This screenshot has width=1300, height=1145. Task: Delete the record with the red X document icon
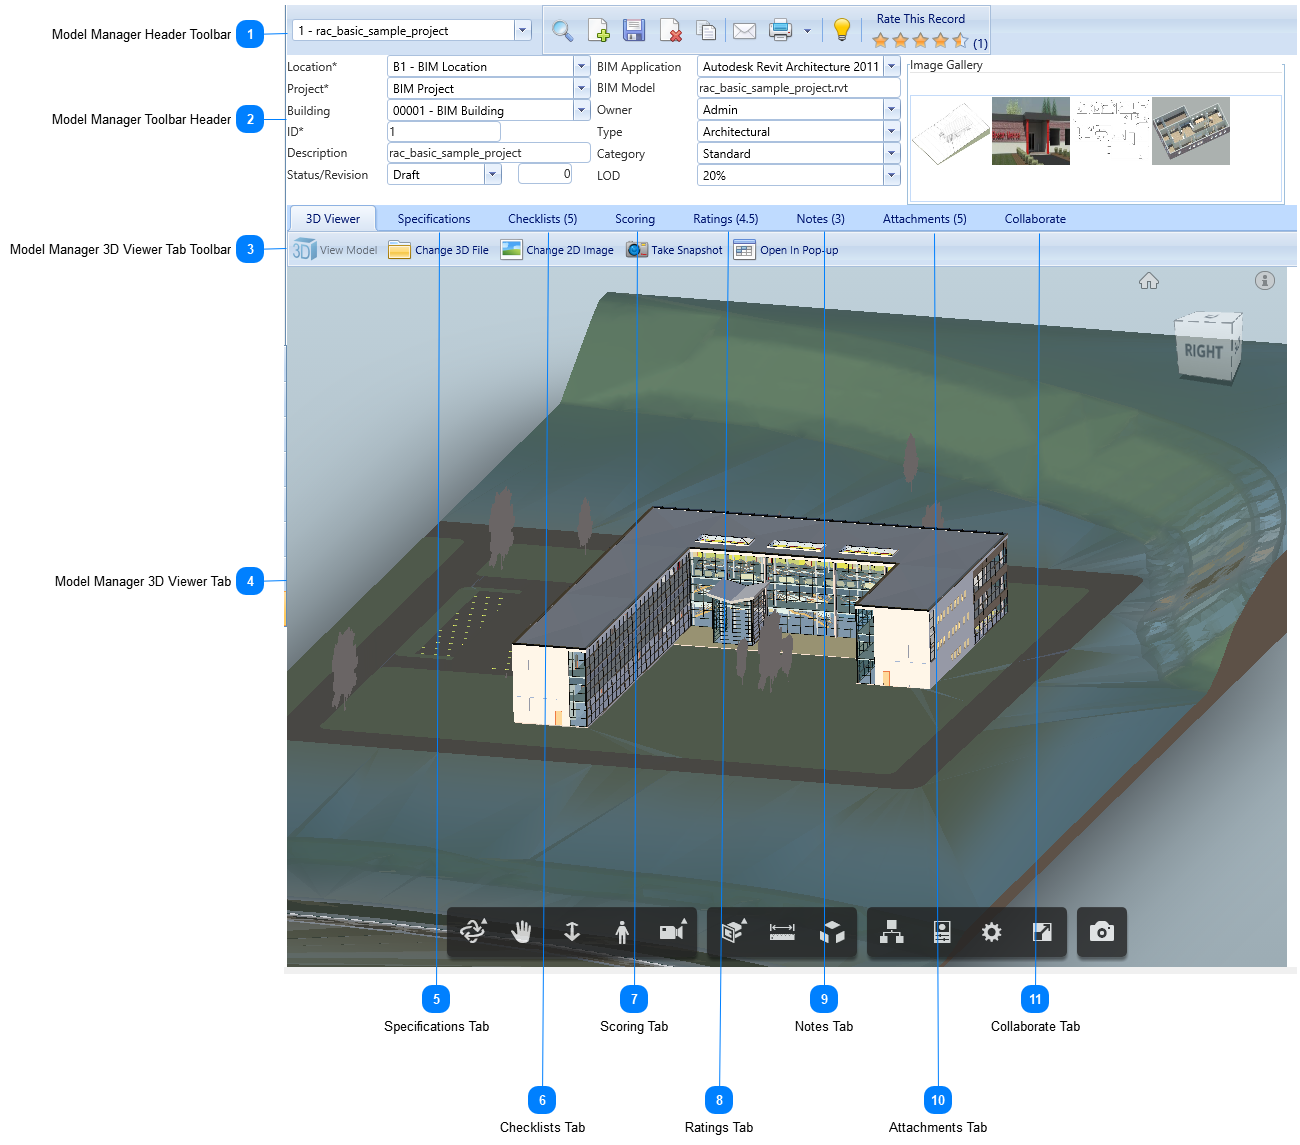(671, 31)
